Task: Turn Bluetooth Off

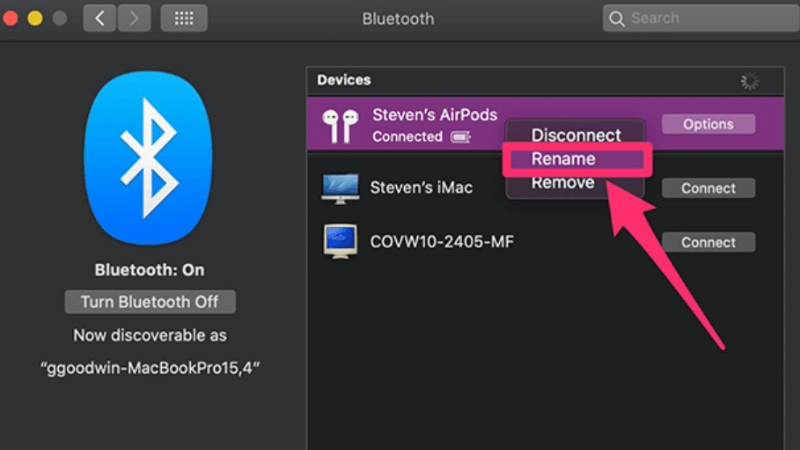Action: pos(150,302)
